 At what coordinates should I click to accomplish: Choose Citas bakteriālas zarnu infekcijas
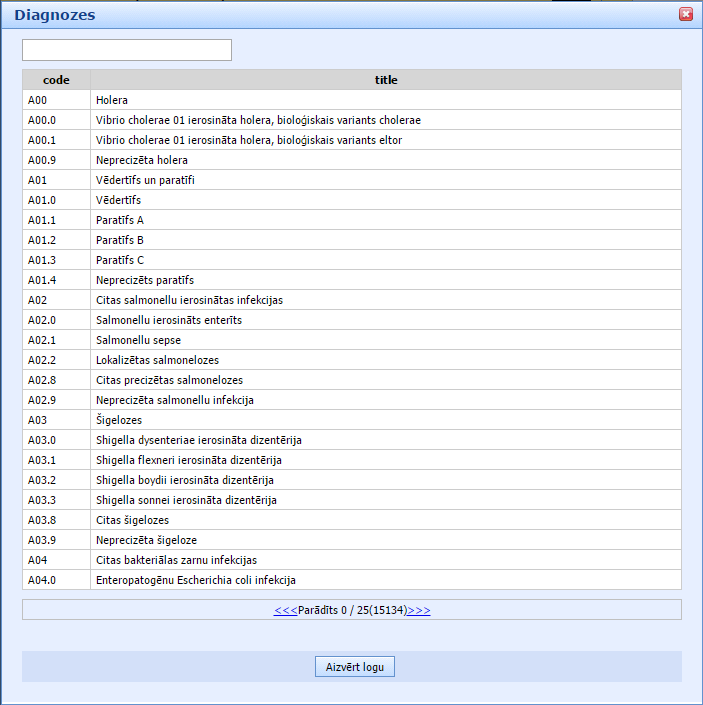[176, 560]
